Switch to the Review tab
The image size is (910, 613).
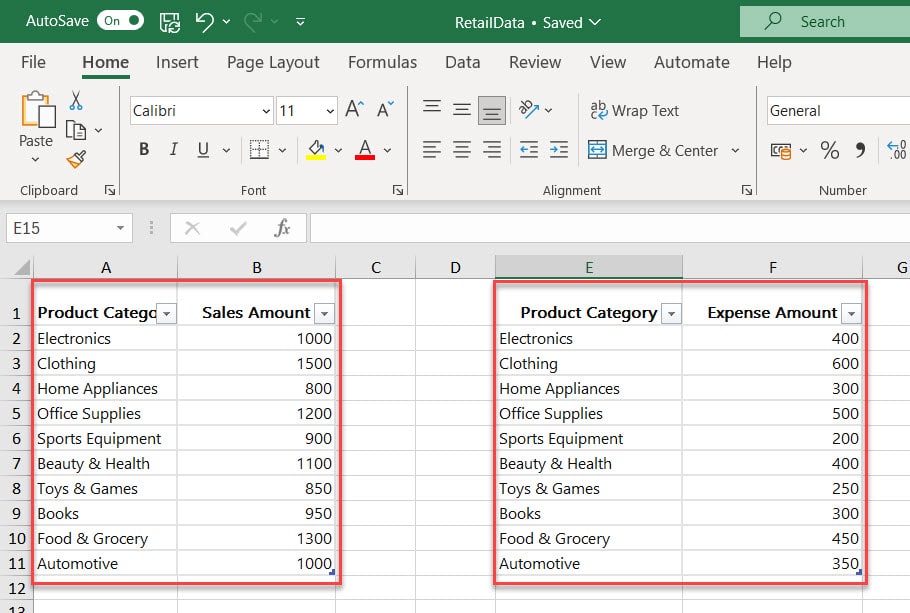coord(535,62)
